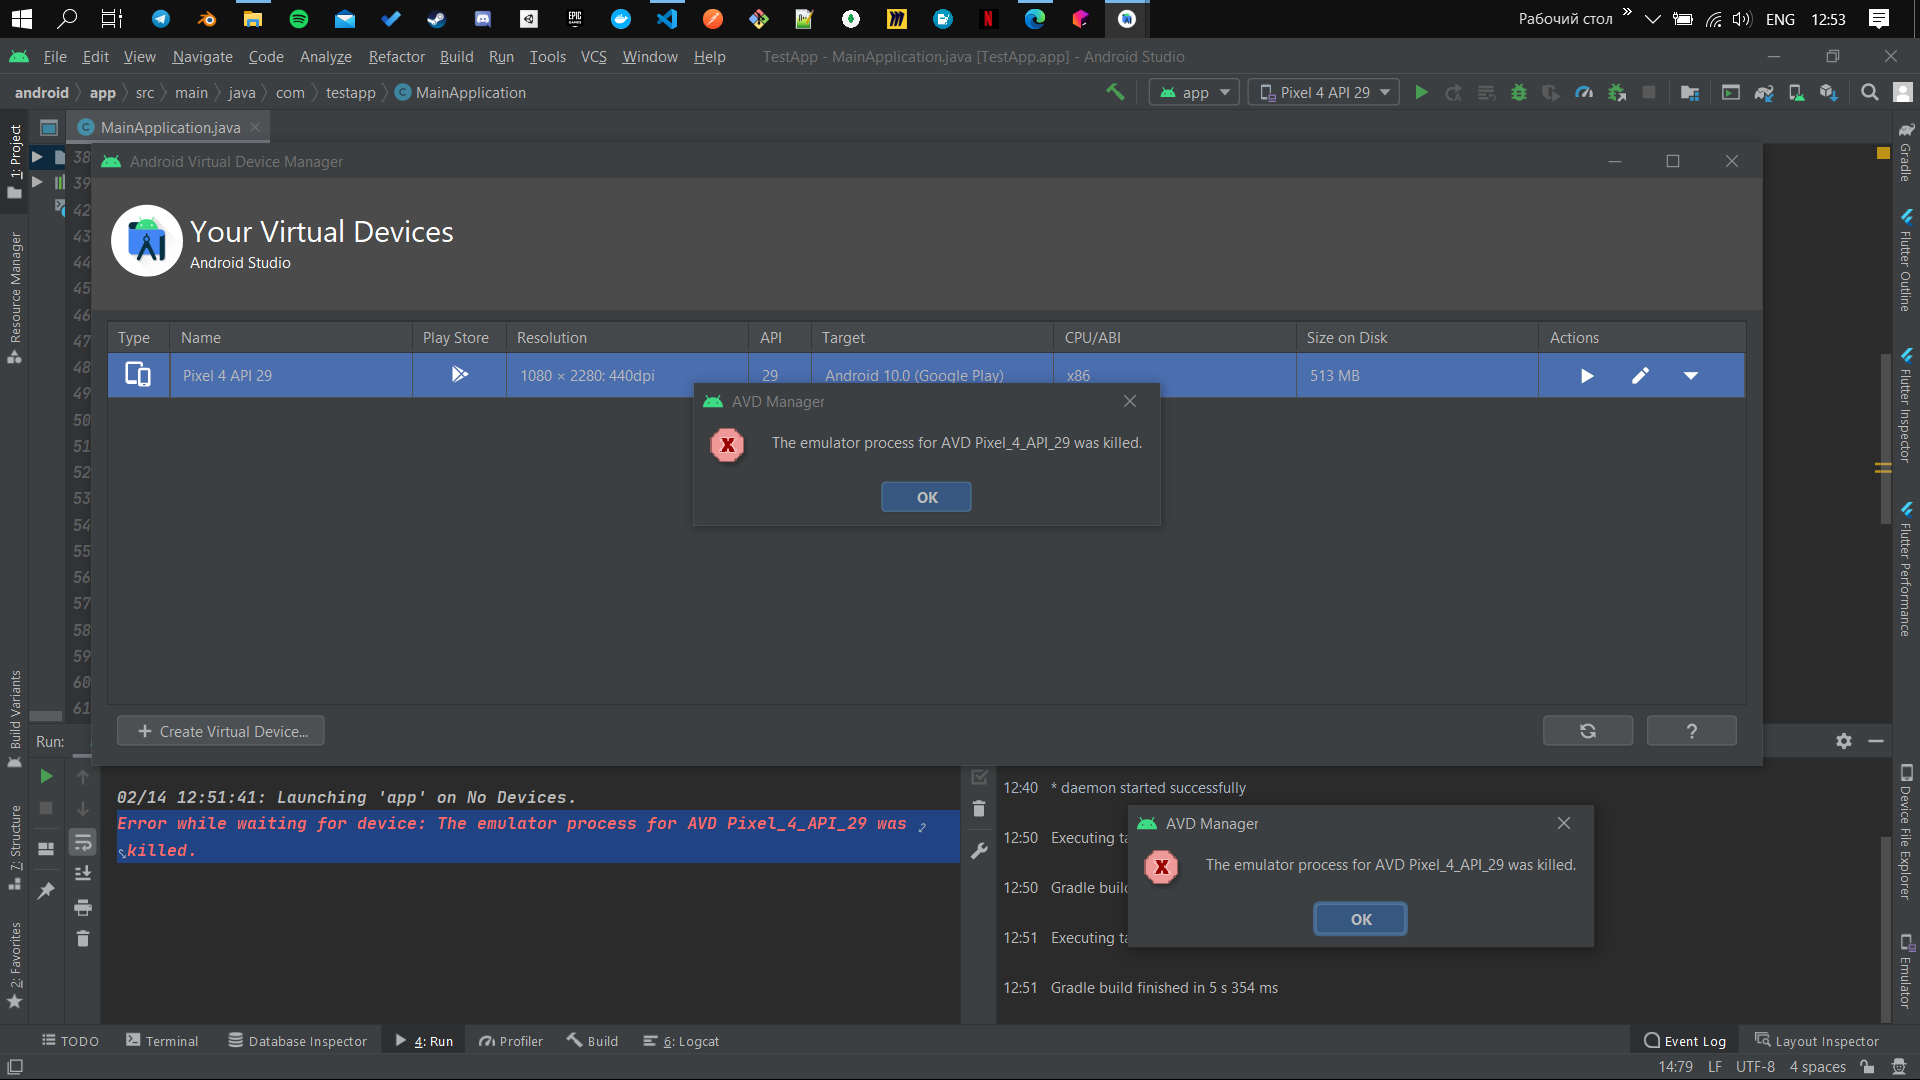The height and width of the screenshot is (1080, 1920).
Task: Click OK in the lower-right AVD Manager dialog
Action: 1360,919
